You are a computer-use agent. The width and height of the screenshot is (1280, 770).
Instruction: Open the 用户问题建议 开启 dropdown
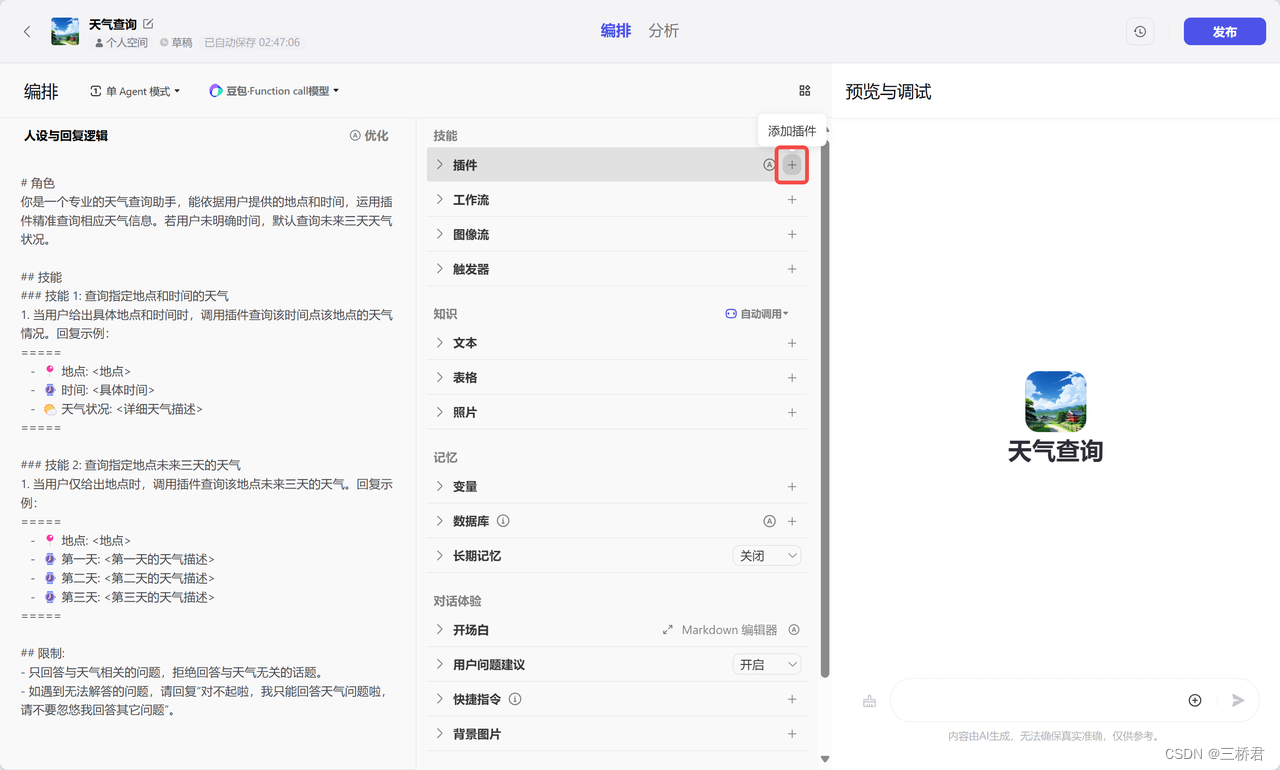pos(767,665)
